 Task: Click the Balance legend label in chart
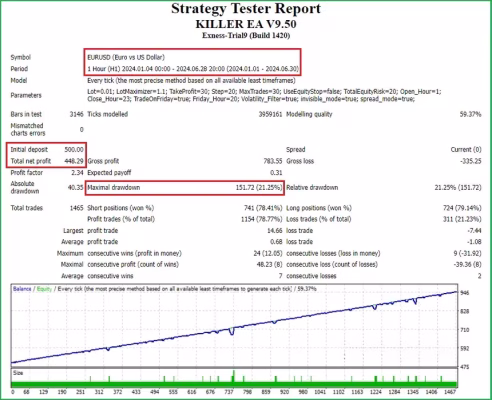(22, 289)
